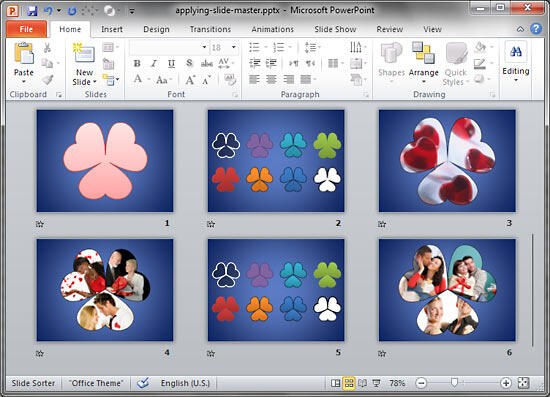Screen dimensions: 550x397
Task: Toggle Underline formatting
Action: (171, 63)
